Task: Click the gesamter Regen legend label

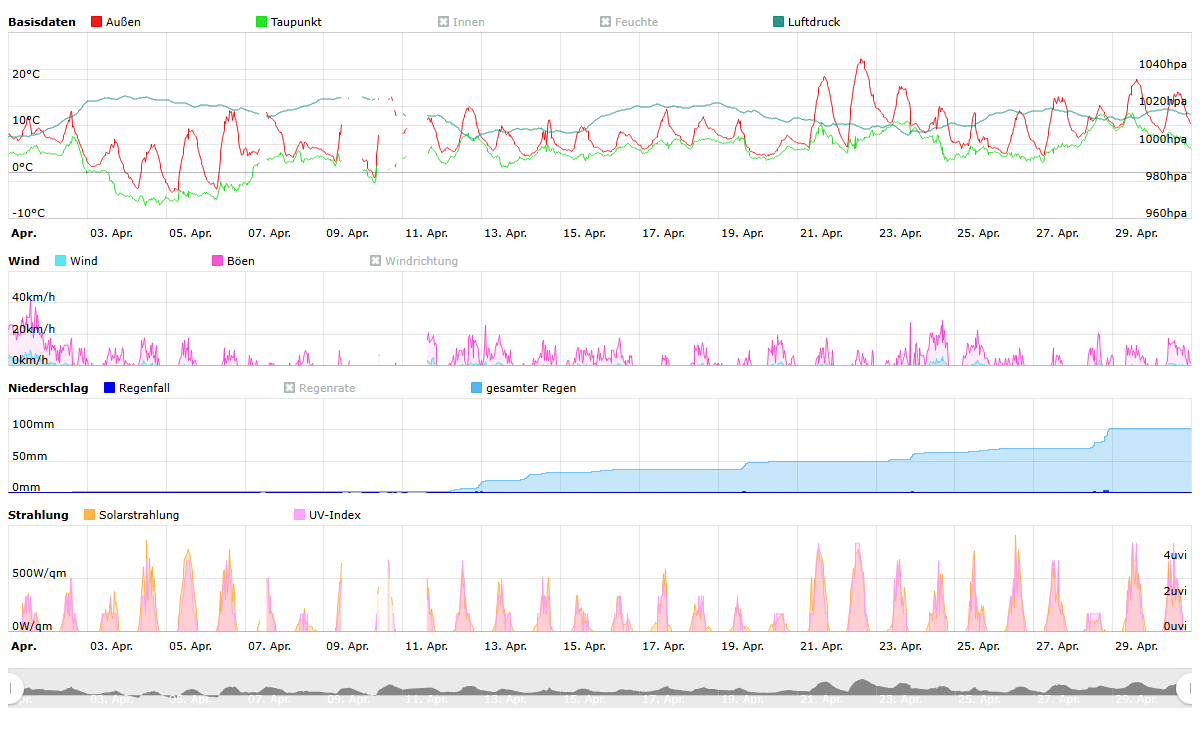Action: pyautogui.click(x=530, y=388)
